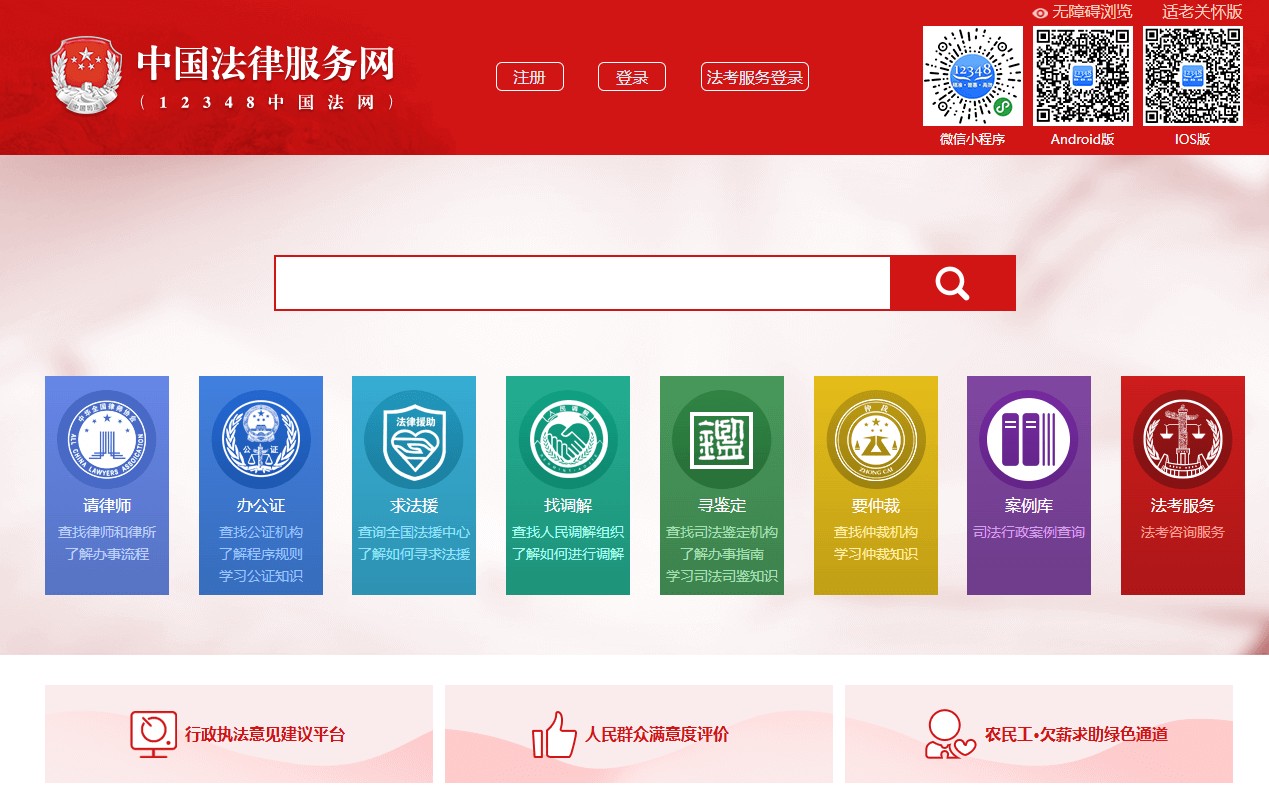Click the 注册 button

[530, 77]
